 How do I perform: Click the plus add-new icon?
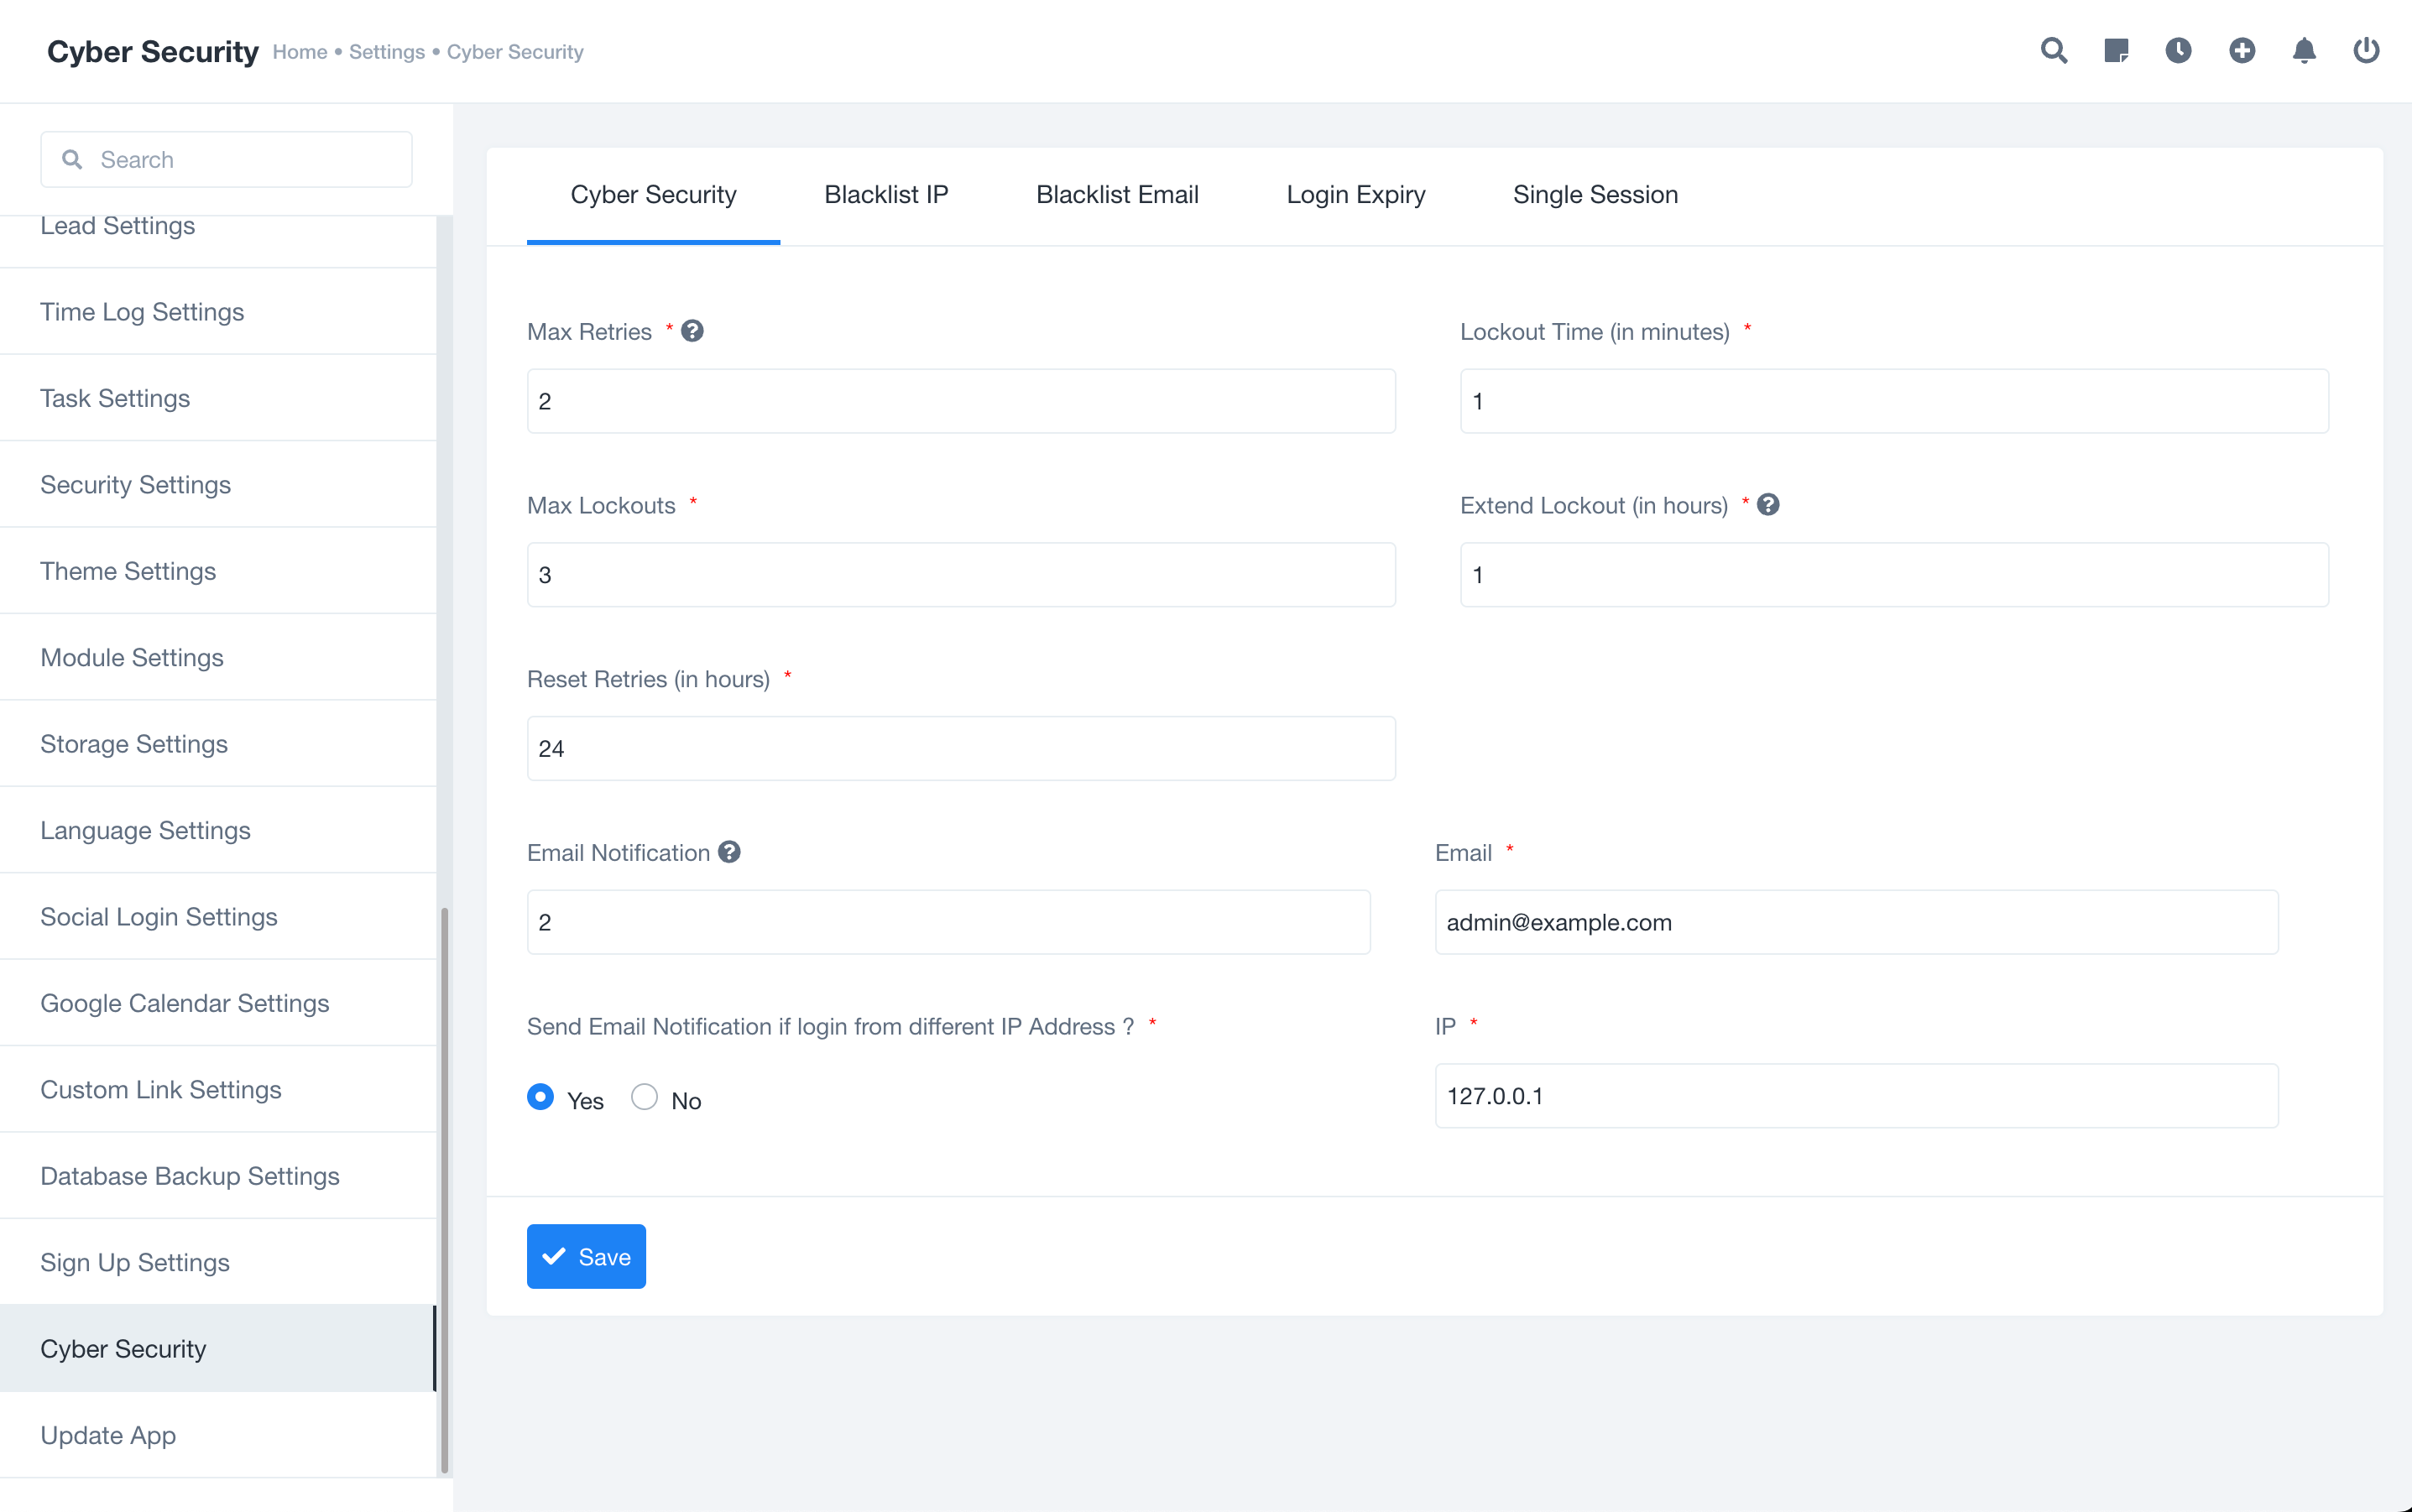[2241, 50]
